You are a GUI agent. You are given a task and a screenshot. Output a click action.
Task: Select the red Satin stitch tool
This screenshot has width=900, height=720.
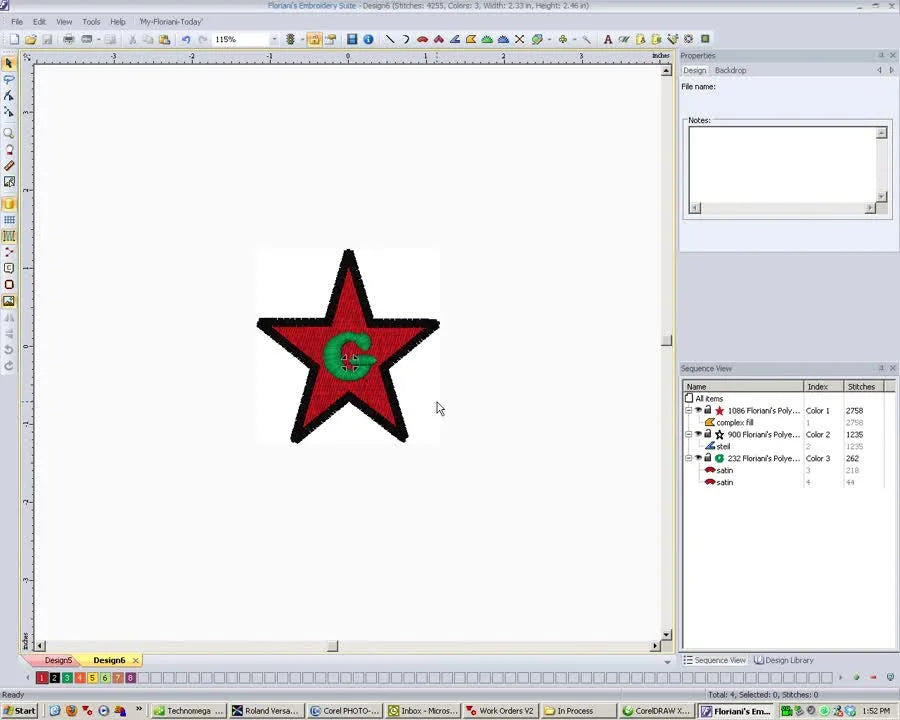[x=422, y=39]
